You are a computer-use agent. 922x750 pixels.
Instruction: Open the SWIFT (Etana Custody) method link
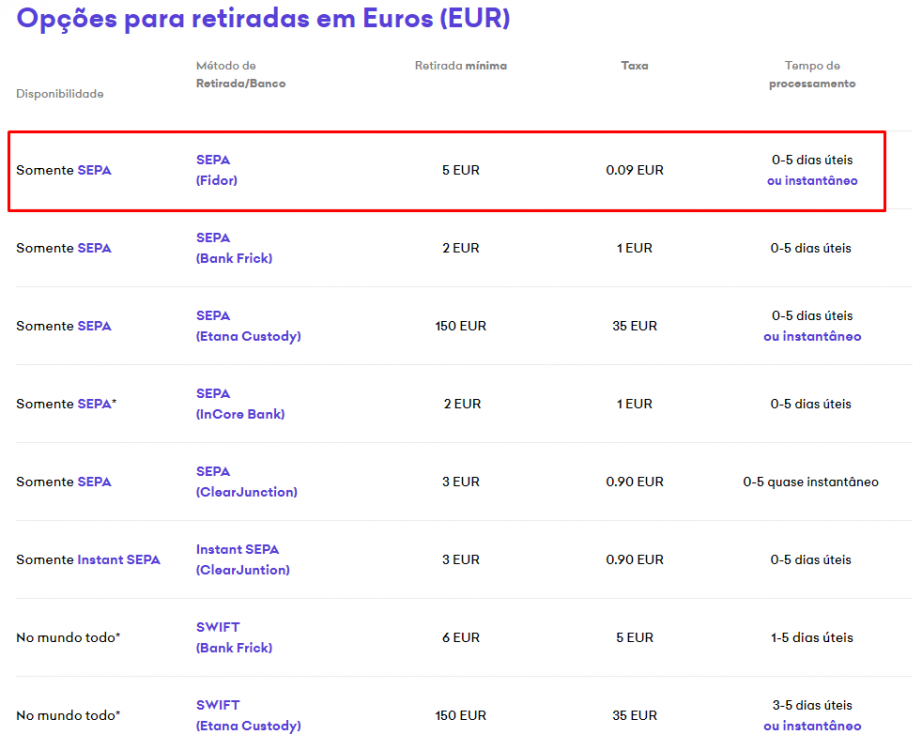click(248, 715)
